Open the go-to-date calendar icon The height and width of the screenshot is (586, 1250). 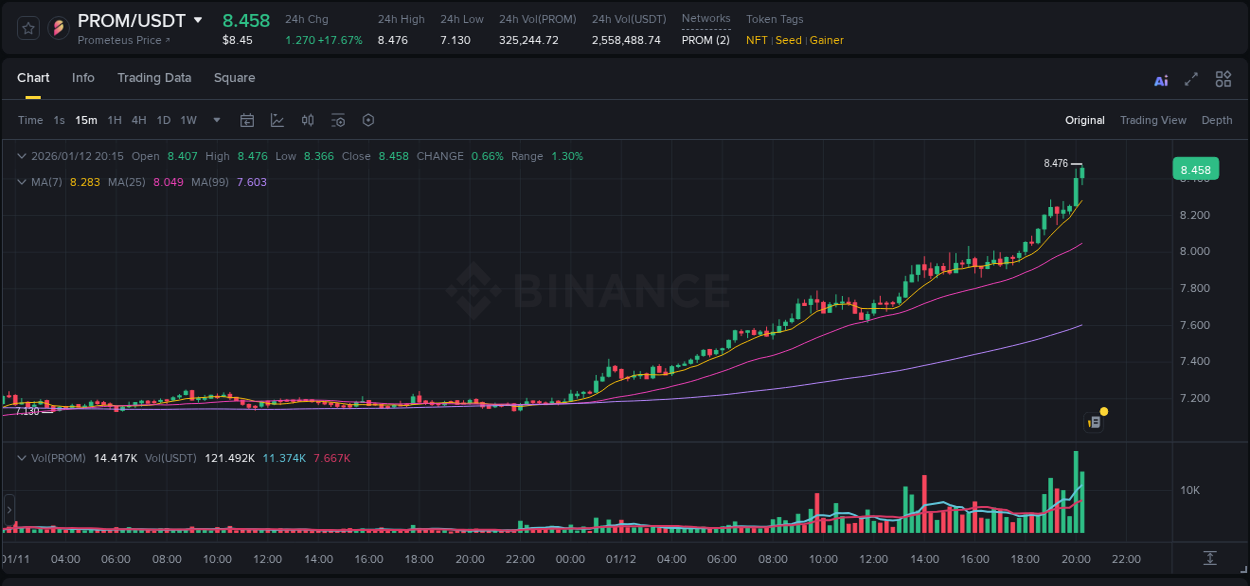point(247,120)
